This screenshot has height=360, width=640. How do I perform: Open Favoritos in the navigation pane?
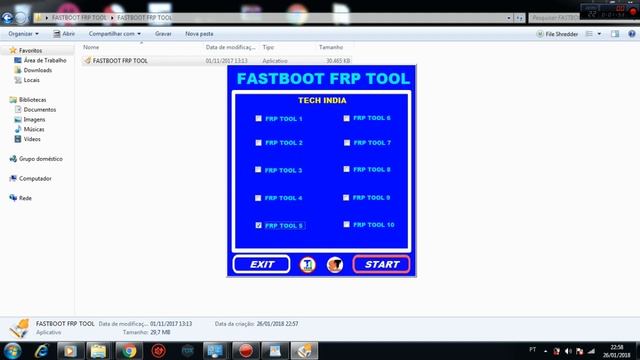click(26, 51)
